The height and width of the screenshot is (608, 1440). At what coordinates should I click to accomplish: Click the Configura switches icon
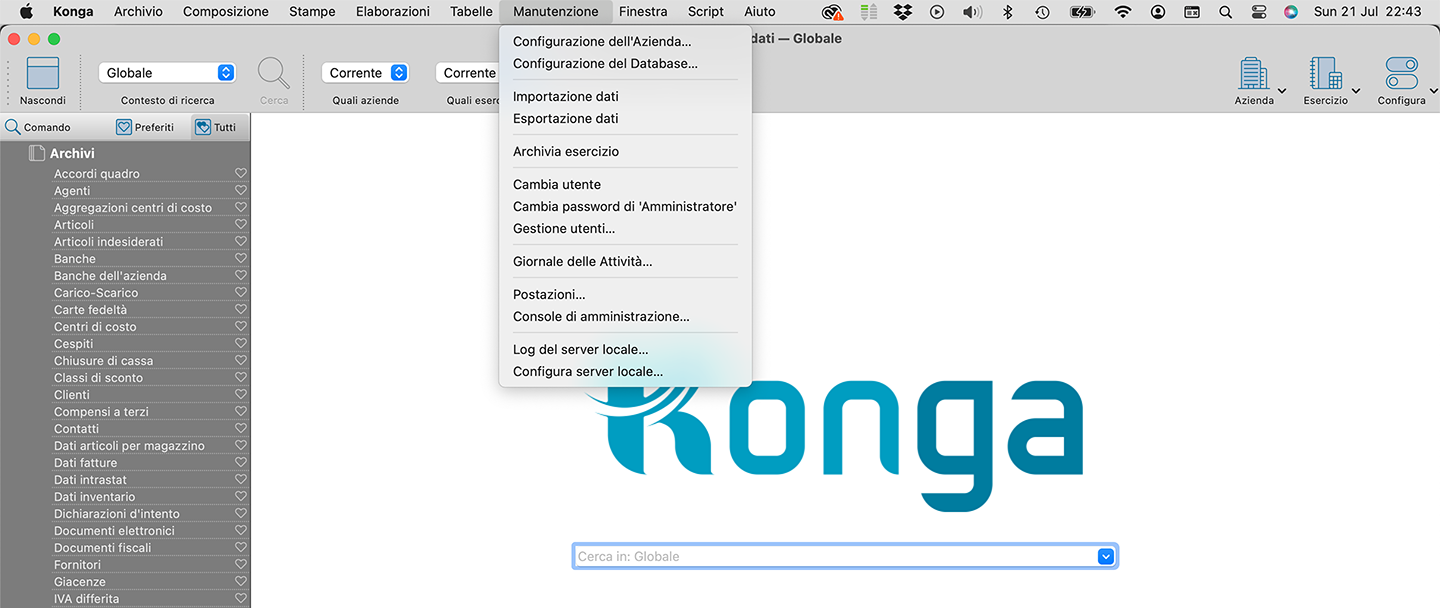(1401, 74)
